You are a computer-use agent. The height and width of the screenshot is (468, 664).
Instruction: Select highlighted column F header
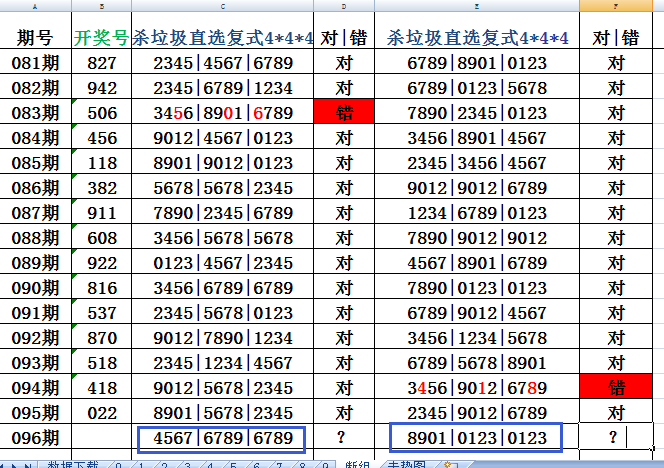[x=616, y=6]
